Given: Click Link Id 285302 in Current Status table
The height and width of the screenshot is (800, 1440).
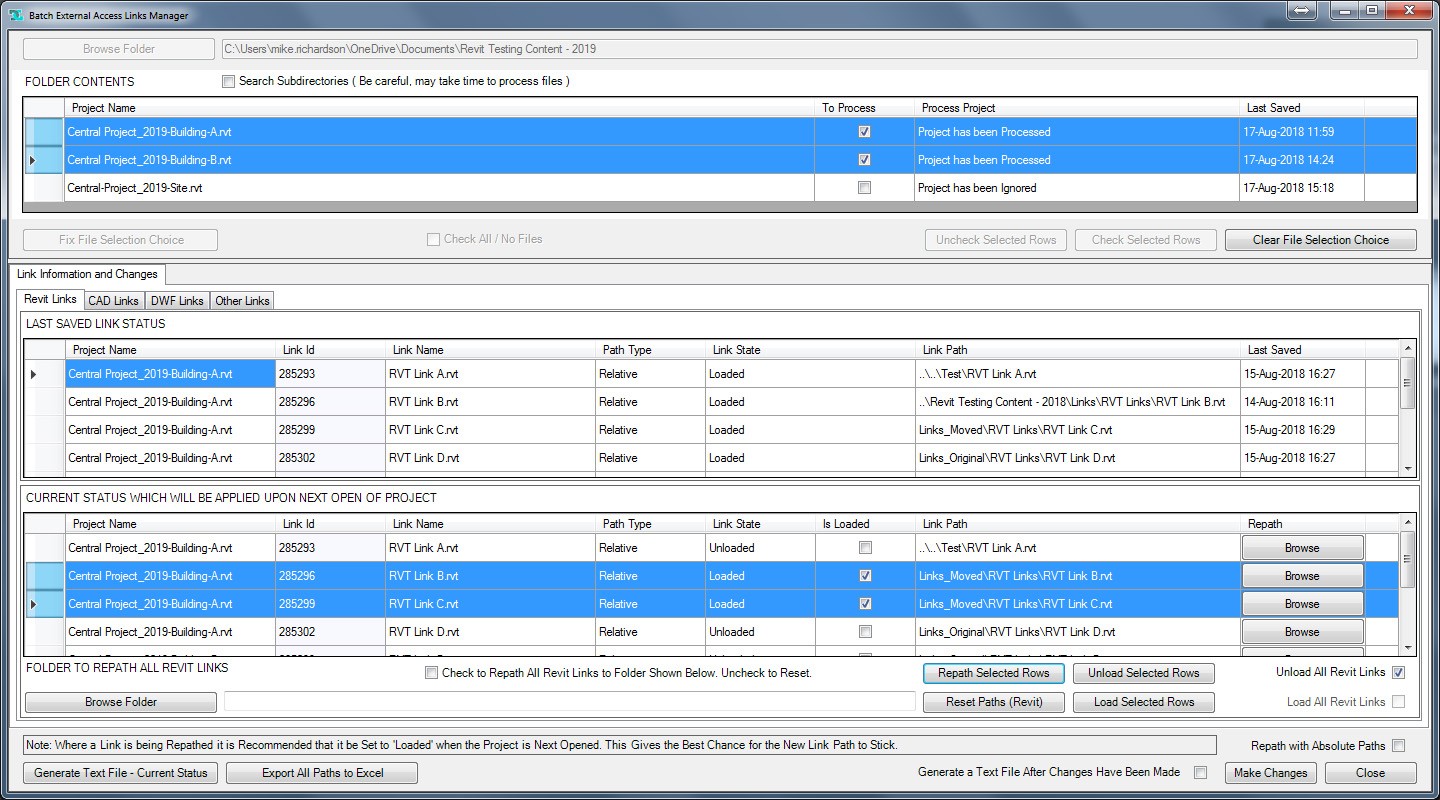Looking at the screenshot, I should 330,632.
